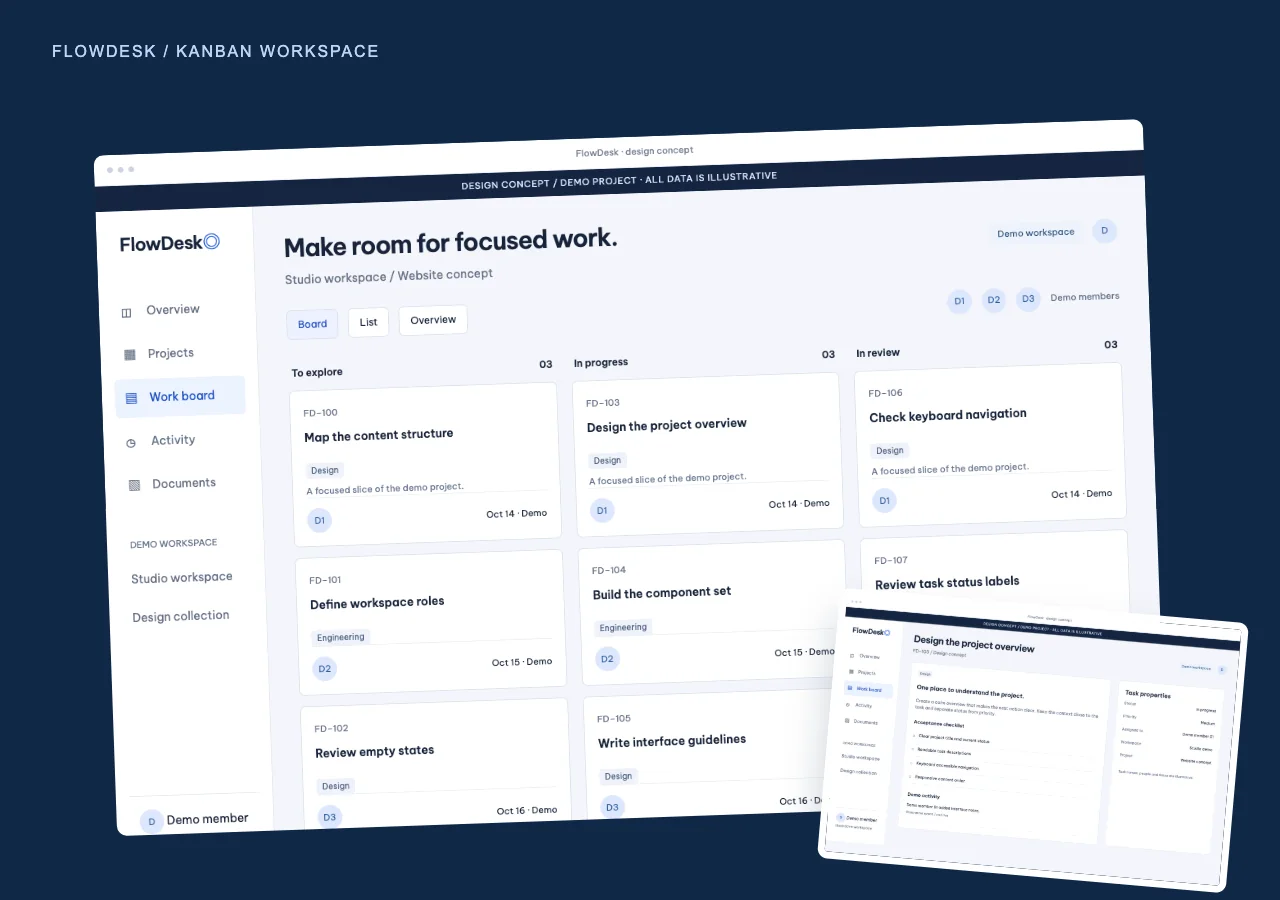
Task: Click the Demo workspace pill in the board header
Action: click(x=1035, y=233)
